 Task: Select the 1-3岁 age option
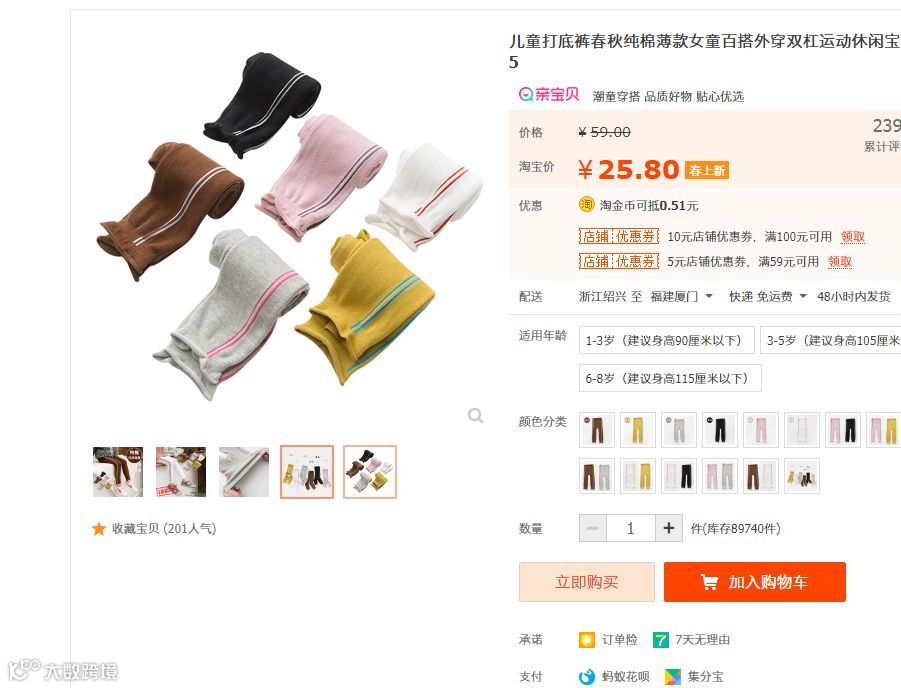click(666, 340)
